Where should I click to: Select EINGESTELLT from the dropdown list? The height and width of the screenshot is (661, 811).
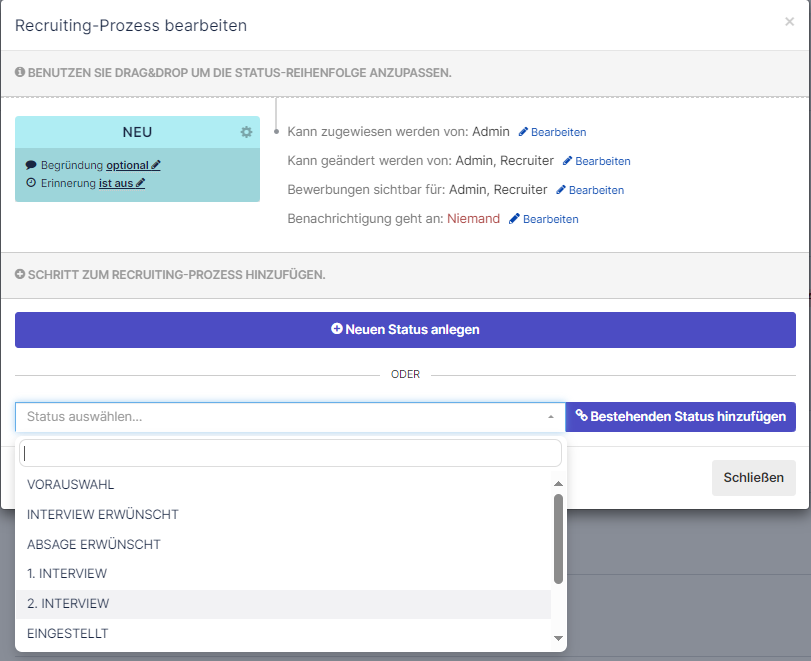pyautogui.click(x=67, y=634)
